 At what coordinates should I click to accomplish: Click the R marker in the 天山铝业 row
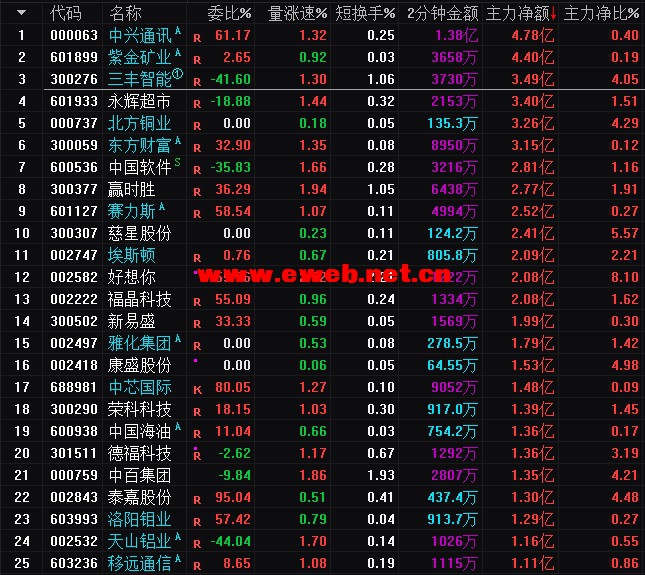point(197,544)
